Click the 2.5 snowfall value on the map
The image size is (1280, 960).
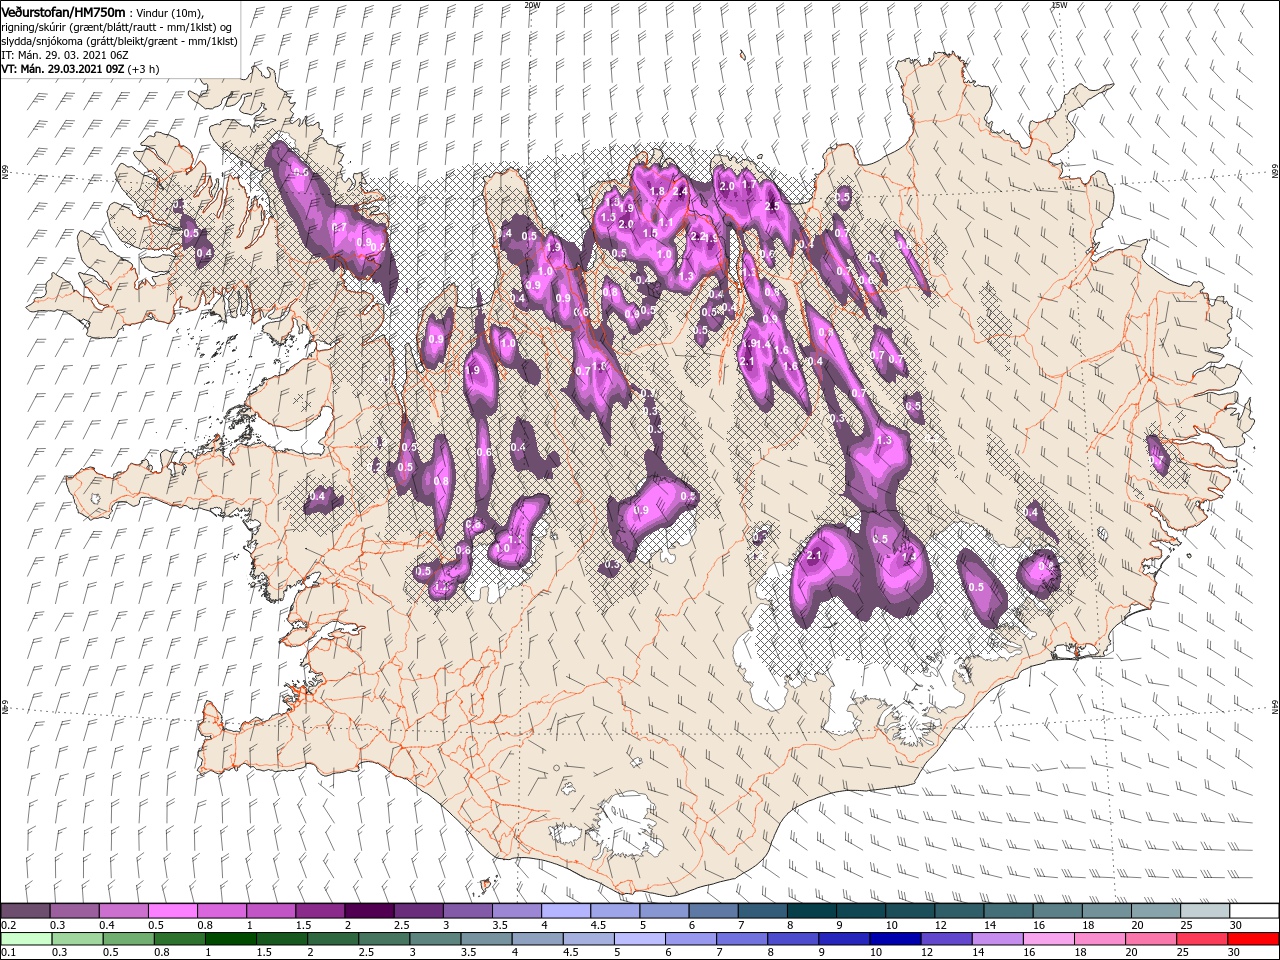(x=771, y=206)
